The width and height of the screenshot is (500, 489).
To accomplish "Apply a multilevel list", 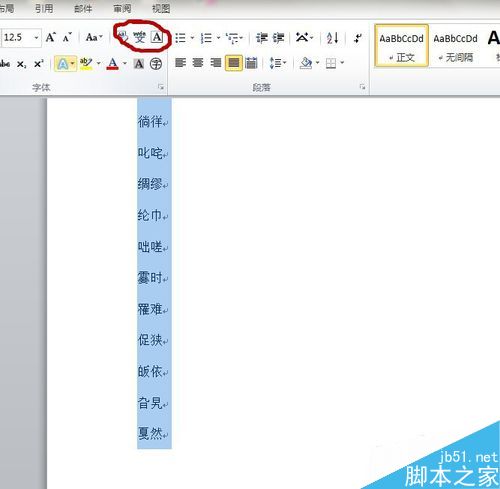I will click(x=232, y=38).
